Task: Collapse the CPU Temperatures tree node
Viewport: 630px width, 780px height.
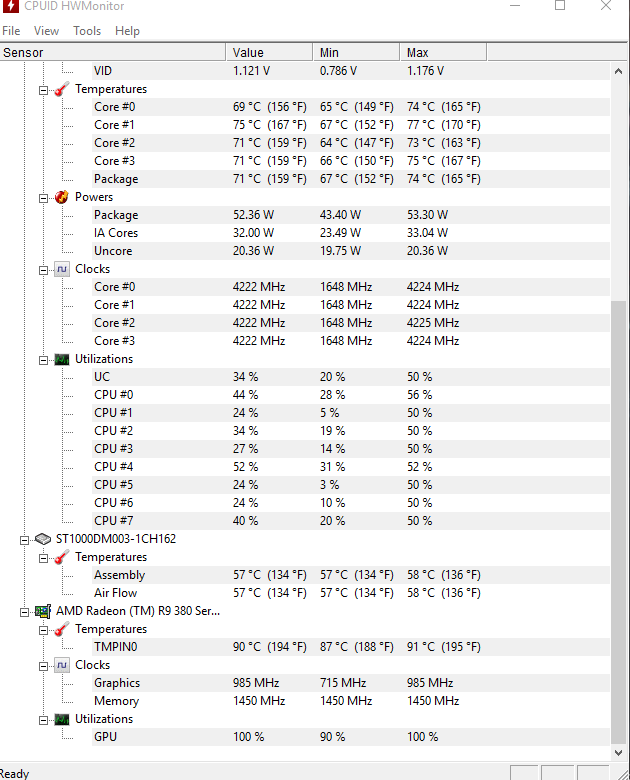Action: 43,91
